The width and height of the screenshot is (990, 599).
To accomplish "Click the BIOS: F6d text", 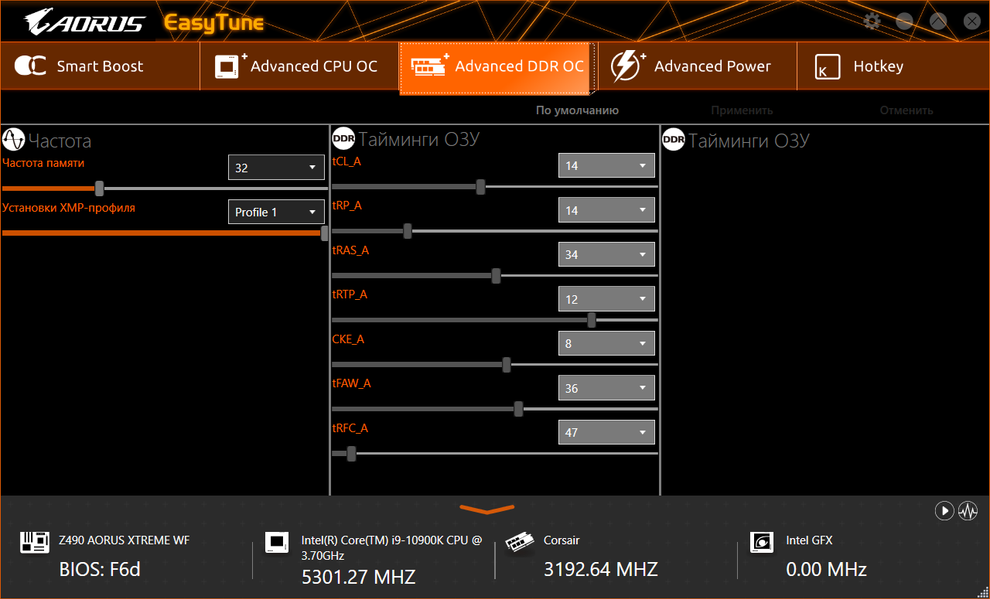I will [x=100, y=569].
